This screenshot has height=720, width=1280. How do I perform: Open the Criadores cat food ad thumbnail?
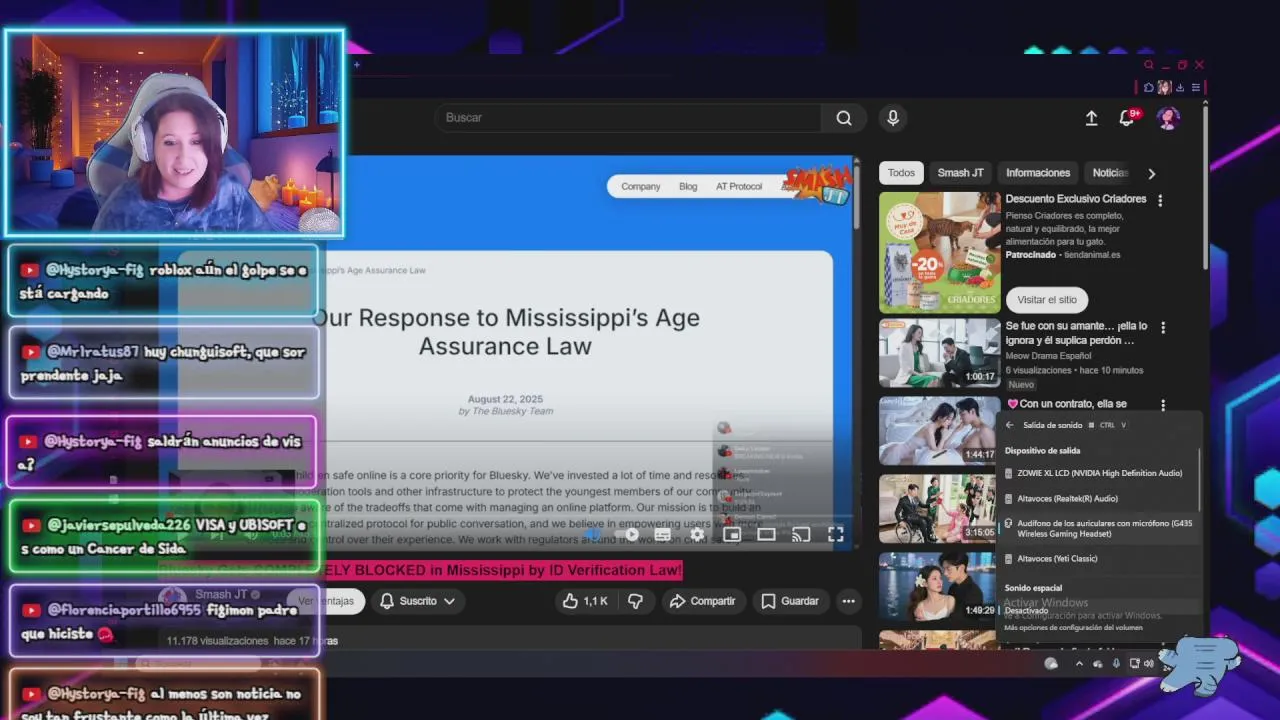(x=940, y=252)
